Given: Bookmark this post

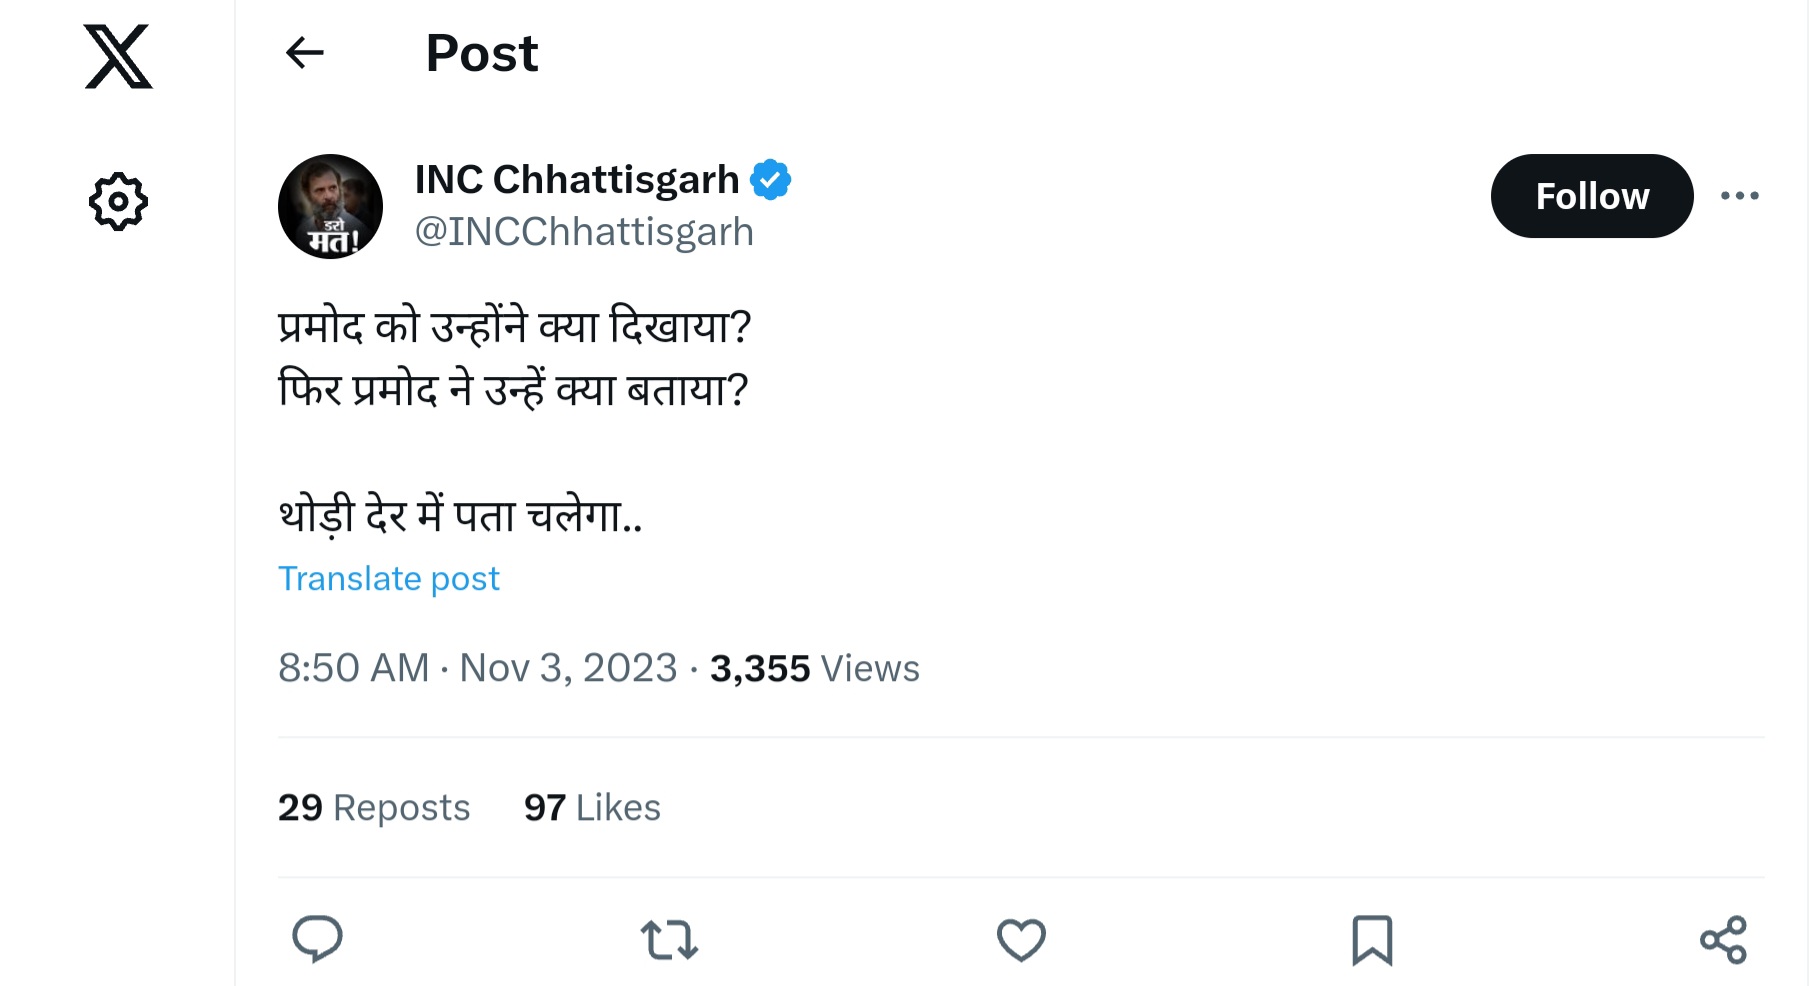Looking at the screenshot, I should pos(1372,940).
